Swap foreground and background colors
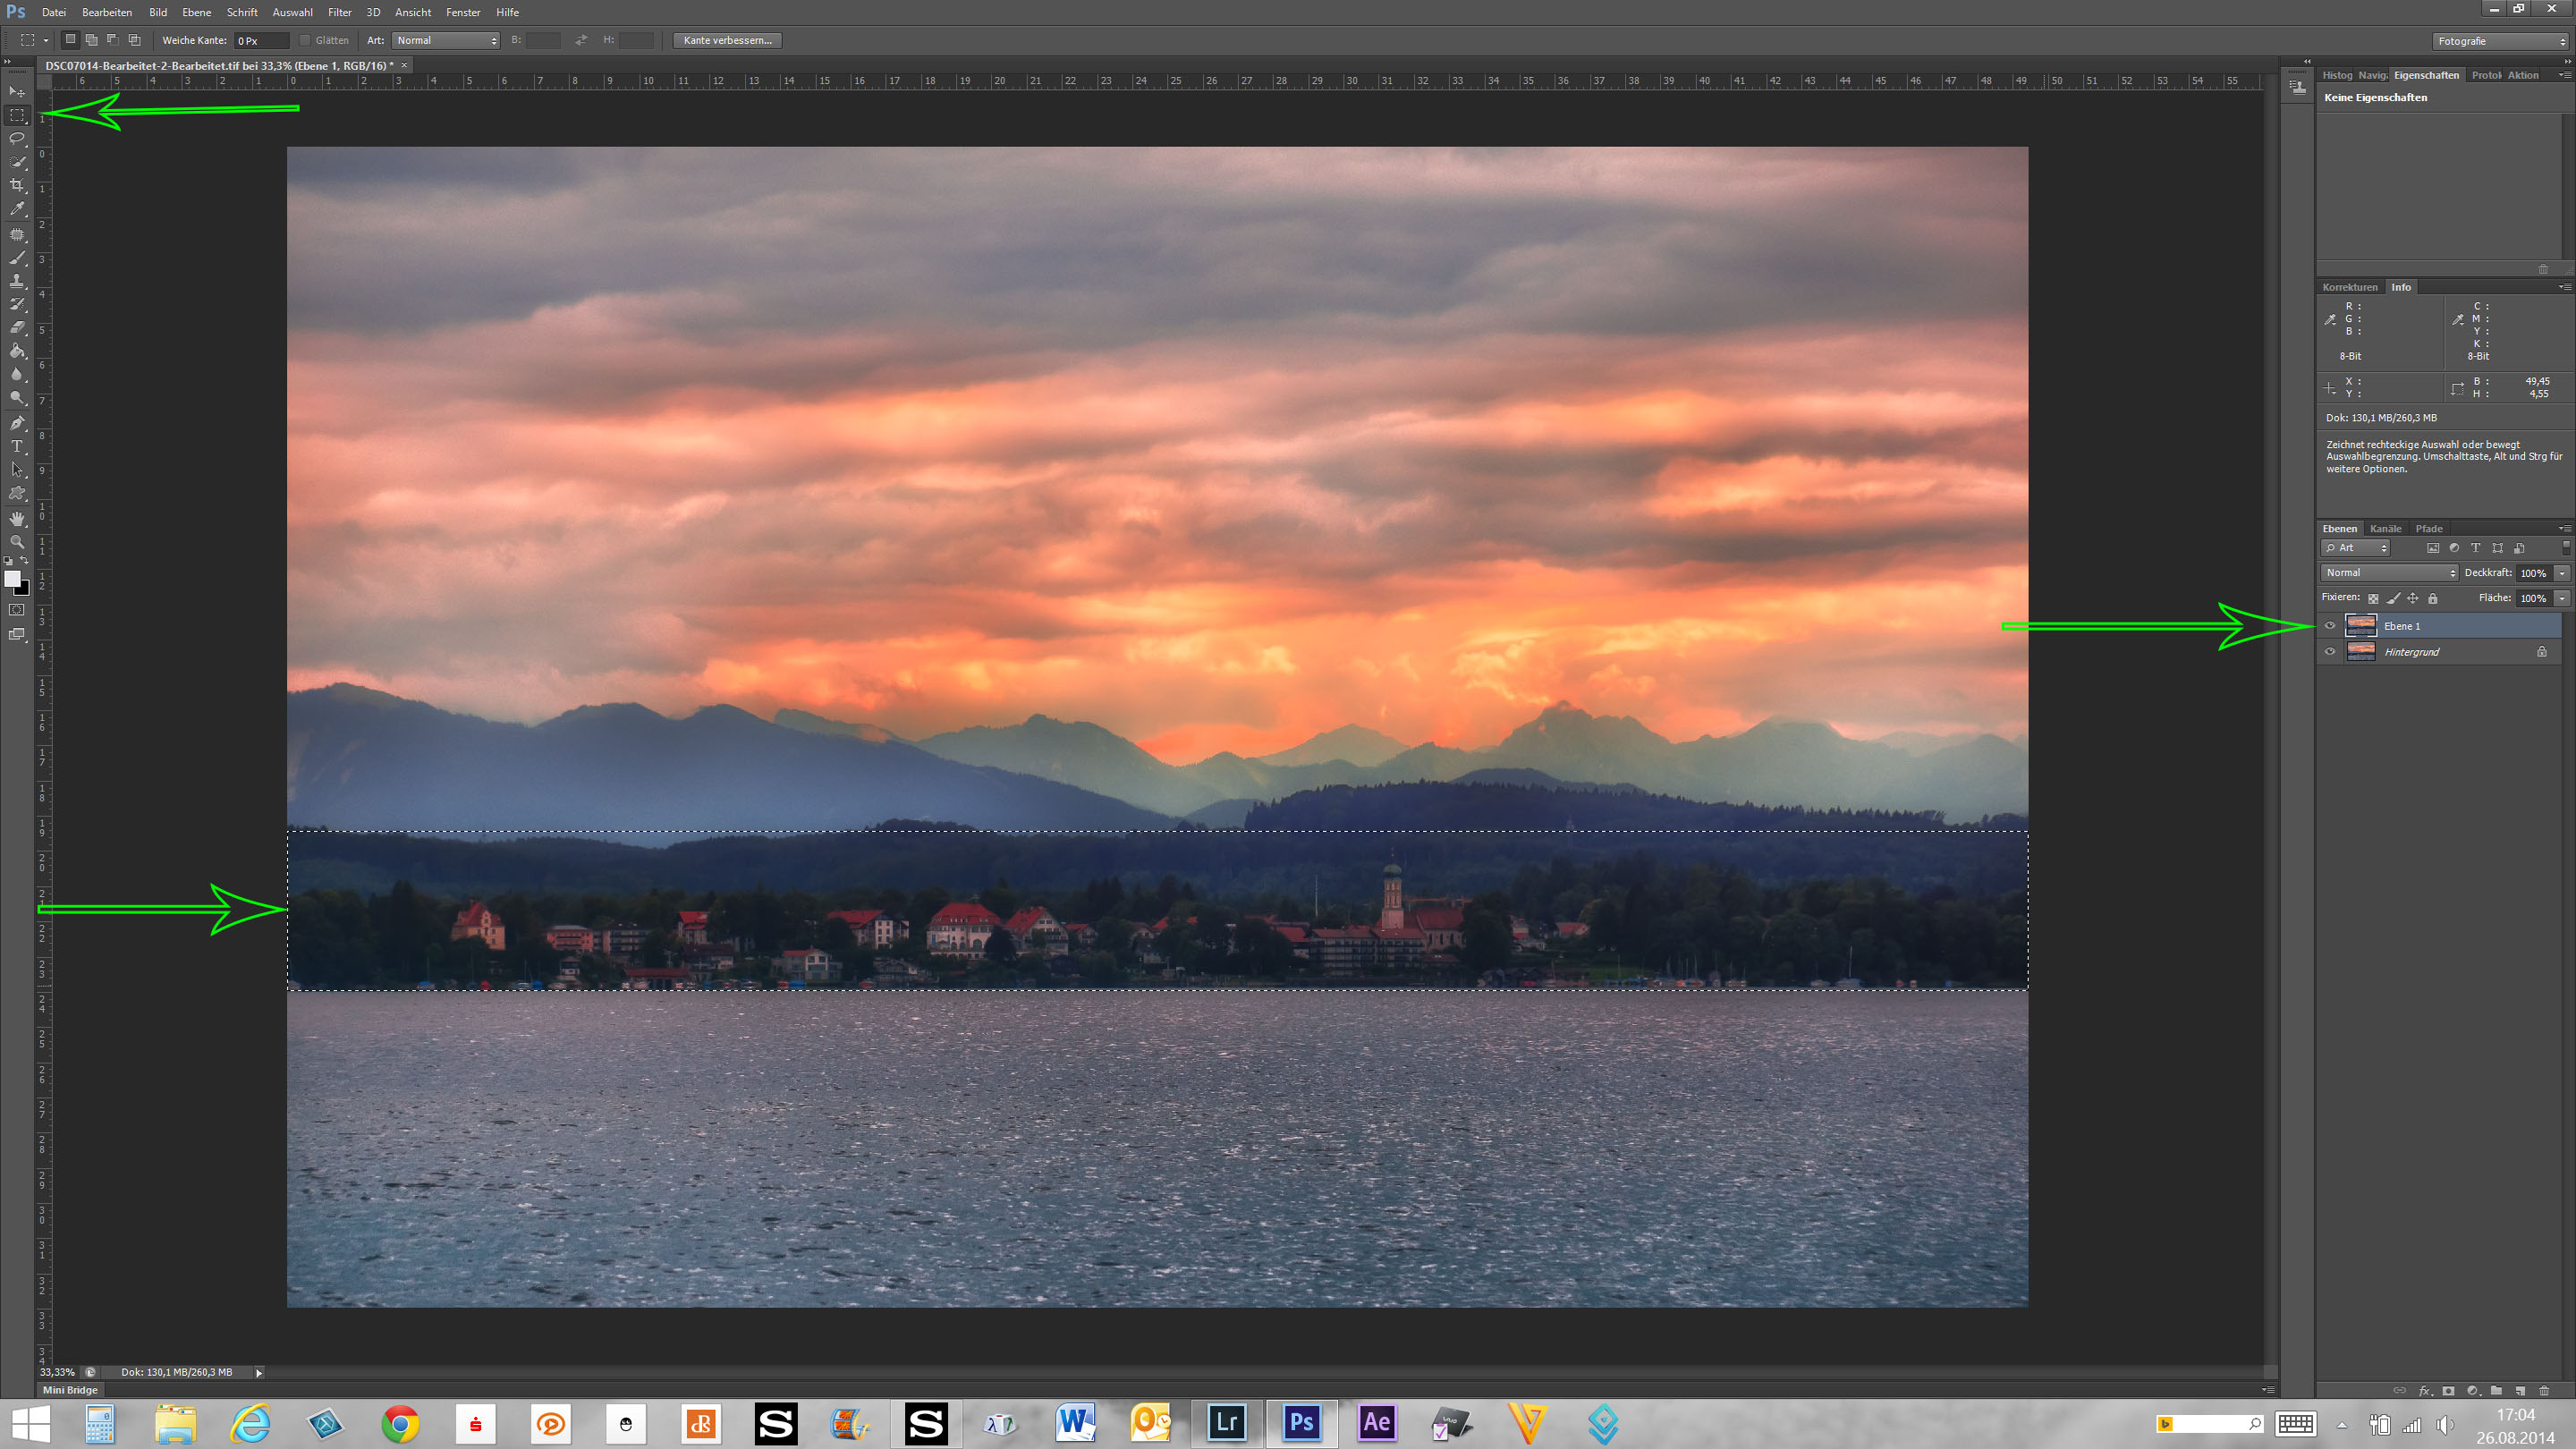Screen dimensions: 2576x1449 click(x=25, y=561)
